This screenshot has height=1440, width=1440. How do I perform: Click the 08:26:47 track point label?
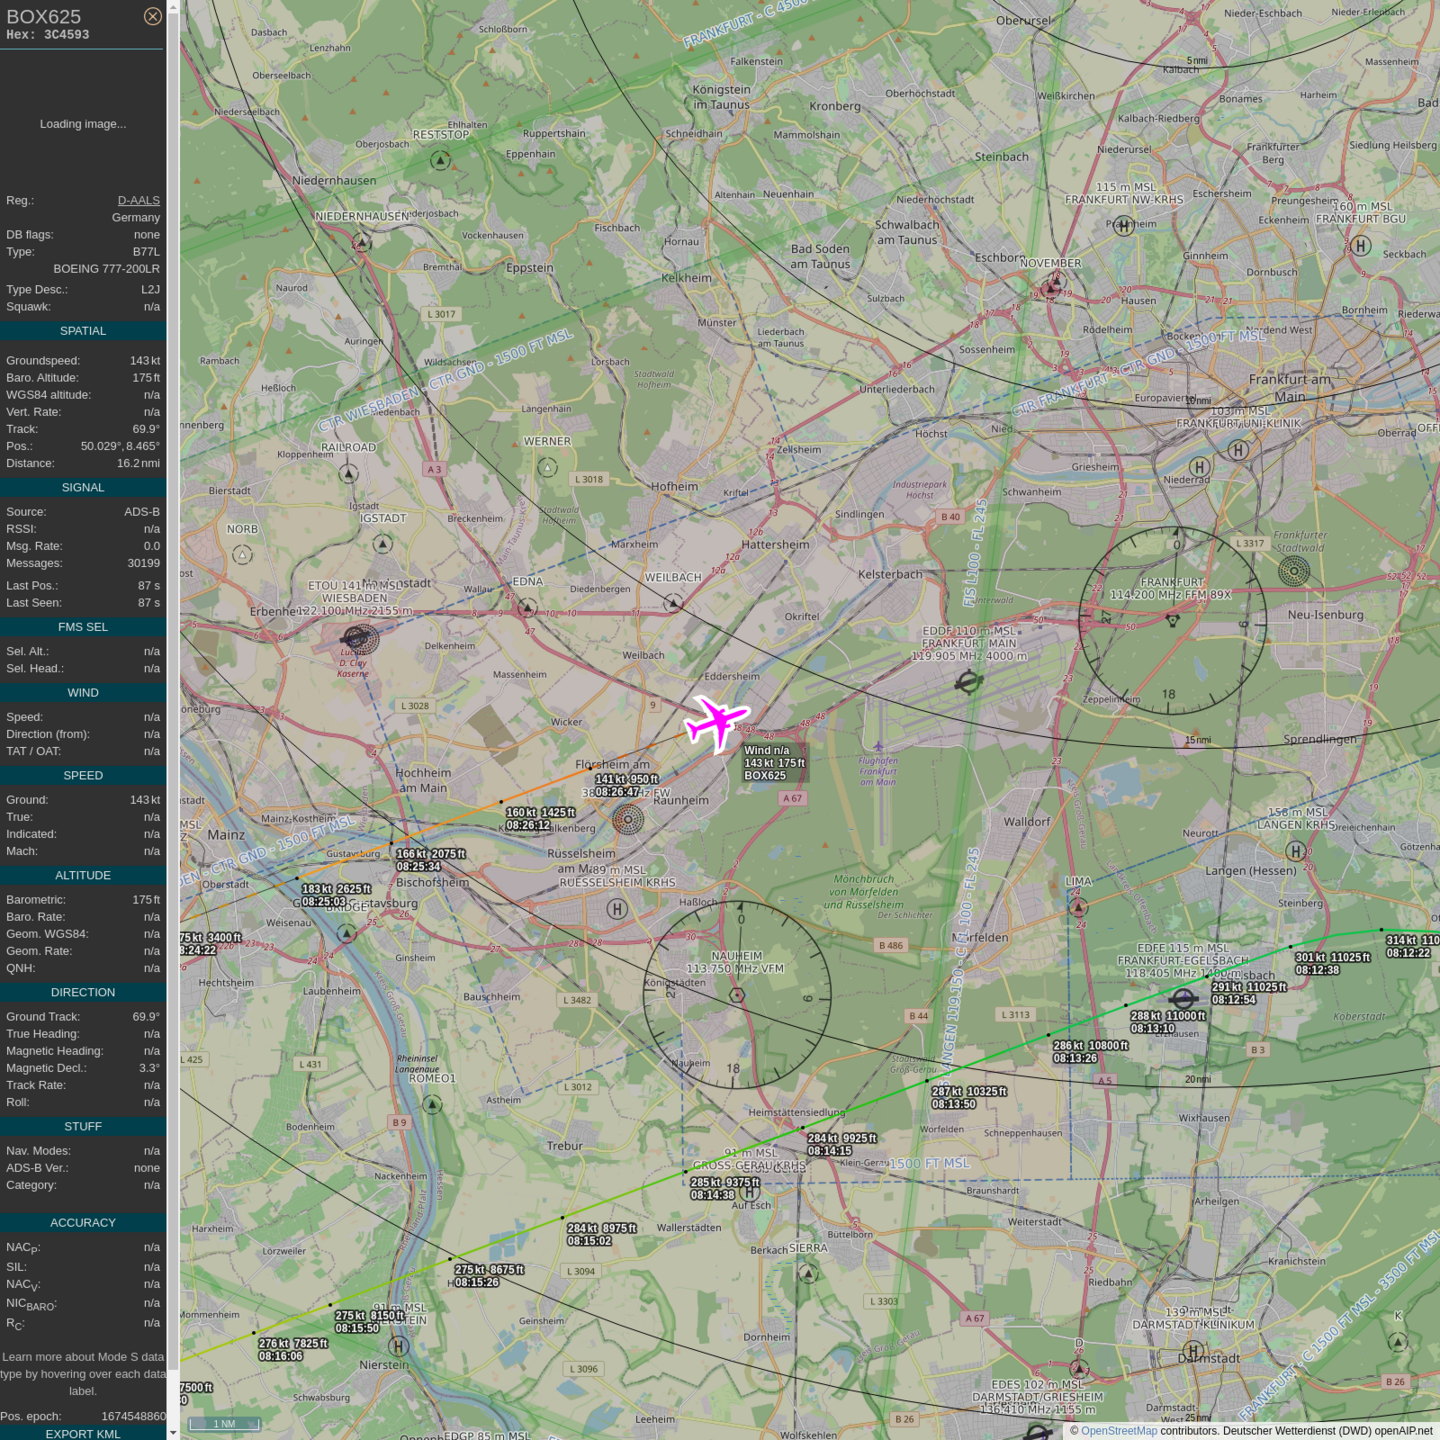[x=616, y=792]
